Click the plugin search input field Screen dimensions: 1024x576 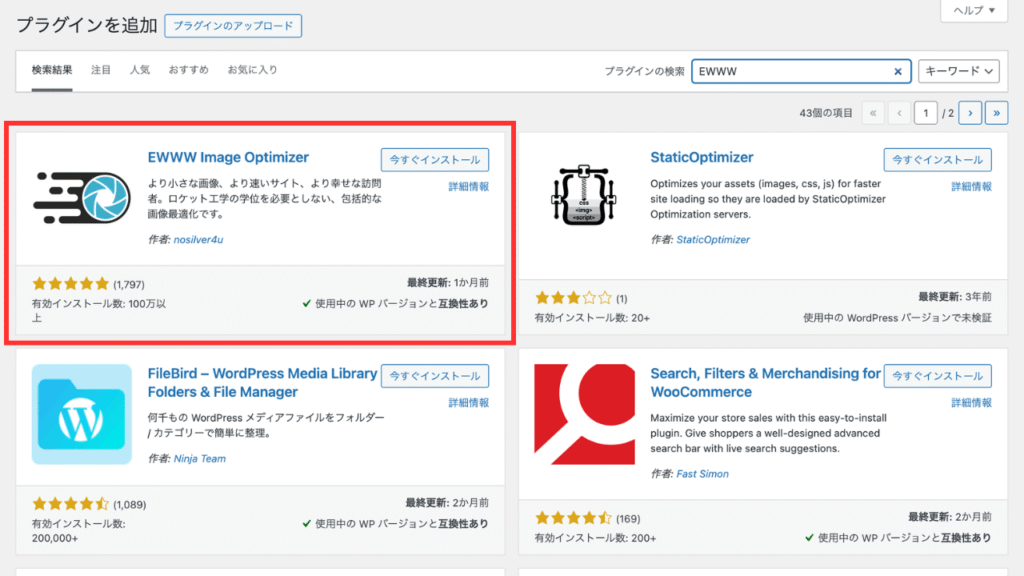click(x=790, y=72)
